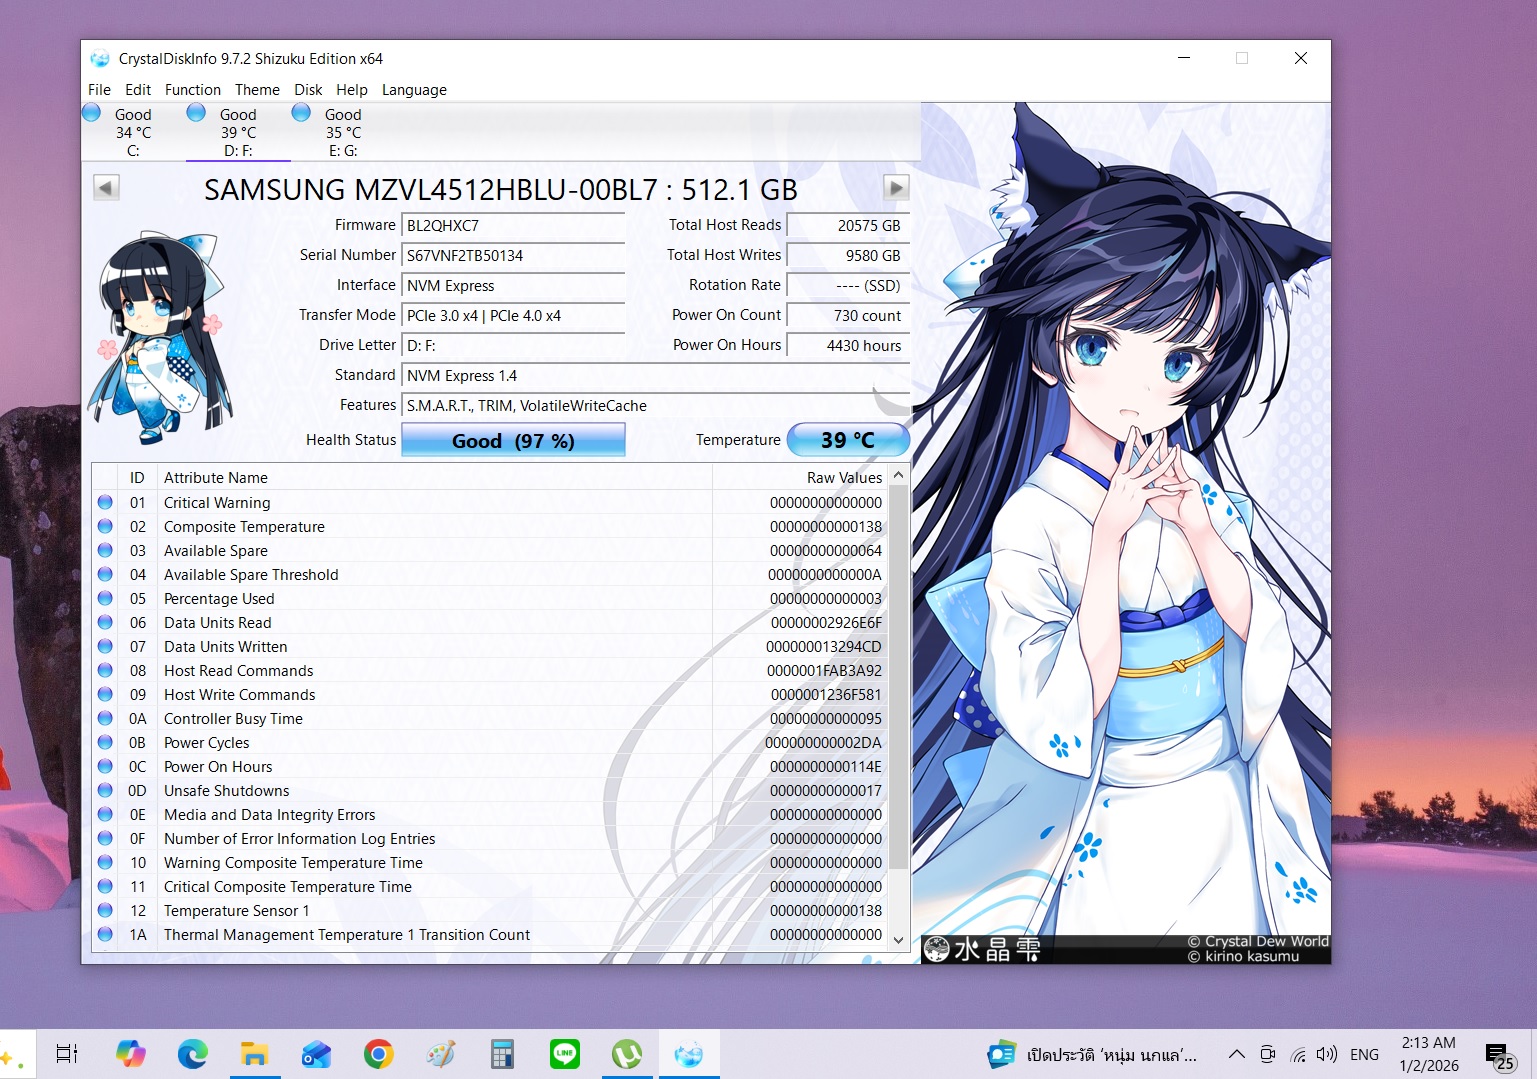Open the Theme menu
This screenshot has height=1079, width=1537.
(x=257, y=90)
